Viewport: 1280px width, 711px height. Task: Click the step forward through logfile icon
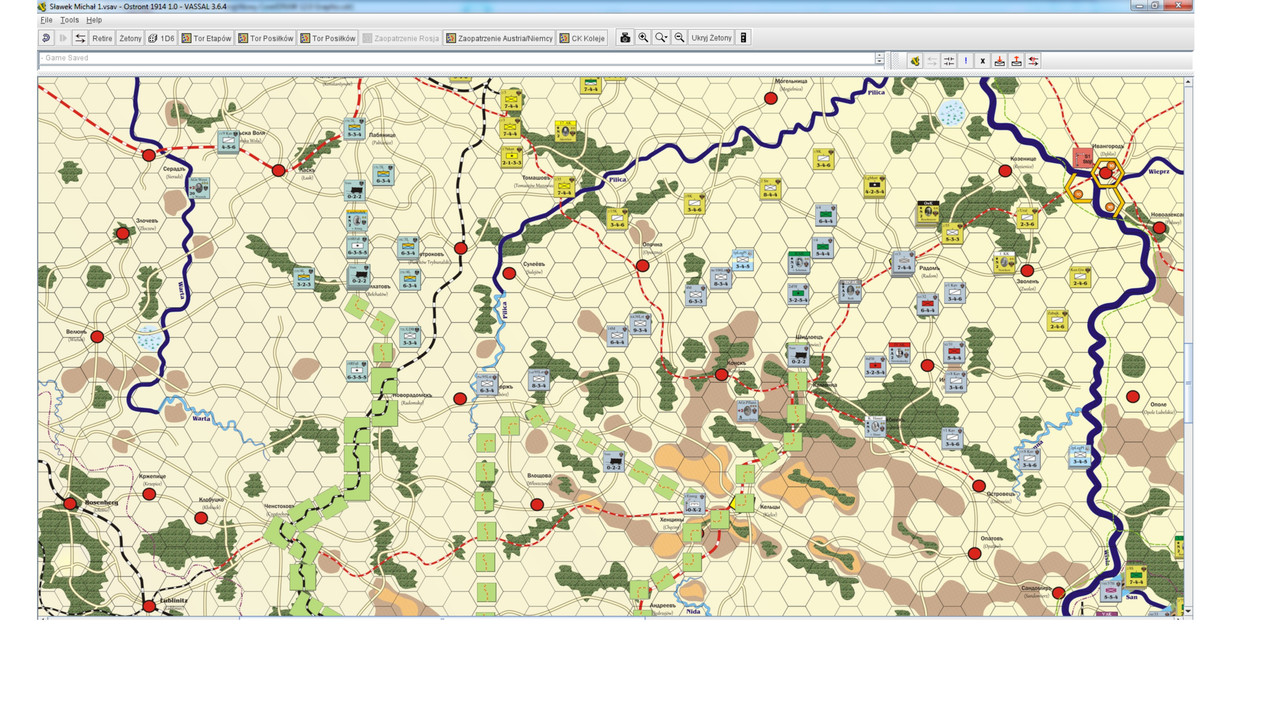pyautogui.click(x=63, y=38)
